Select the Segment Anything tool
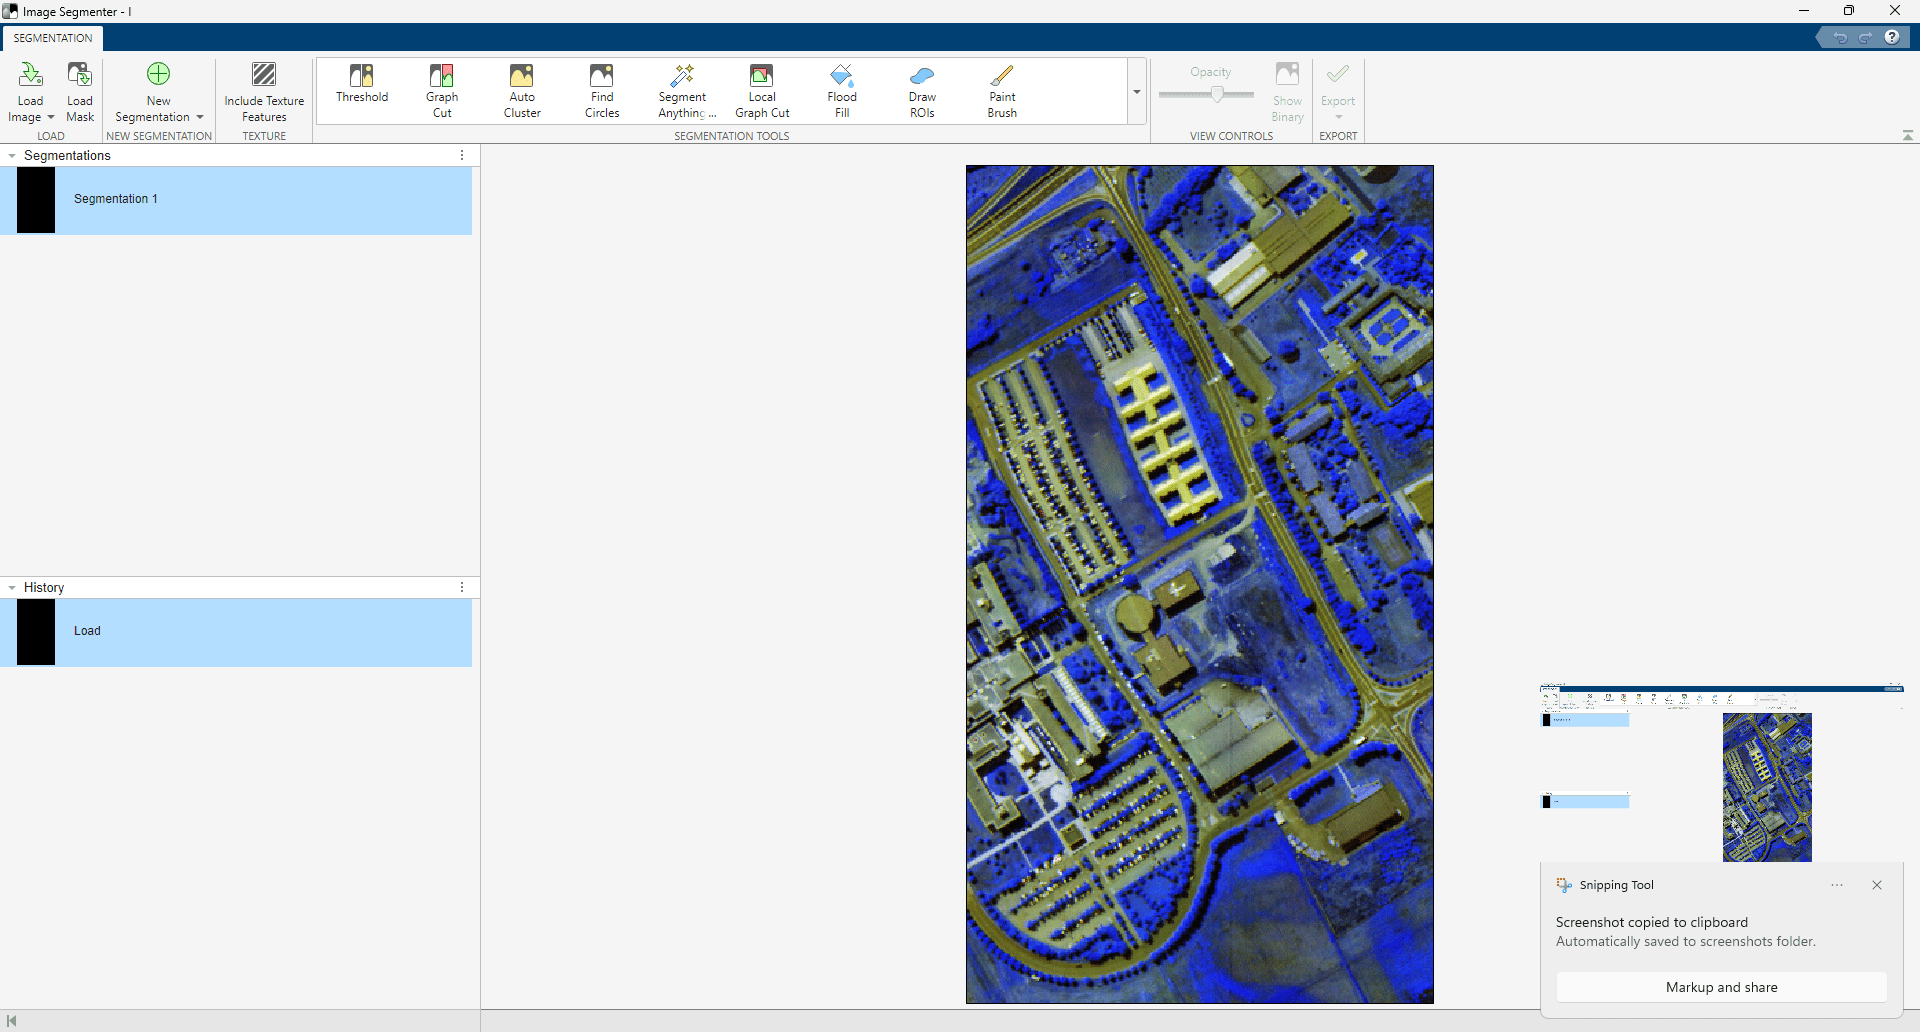The width and height of the screenshot is (1920, 1032). (x=683, y=90)
